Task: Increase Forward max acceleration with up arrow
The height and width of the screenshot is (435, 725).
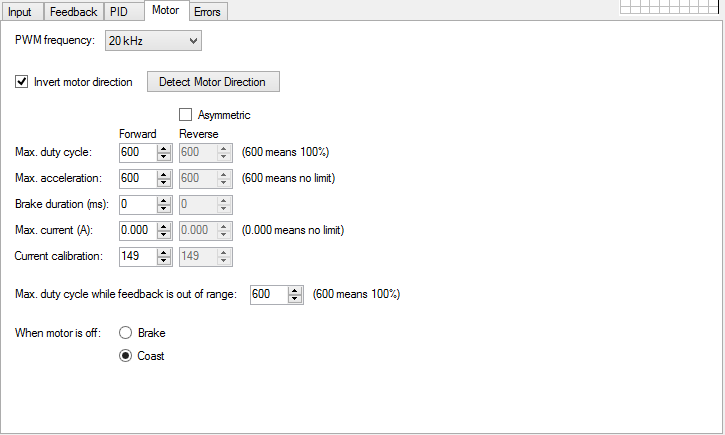Action: (164, 174)
